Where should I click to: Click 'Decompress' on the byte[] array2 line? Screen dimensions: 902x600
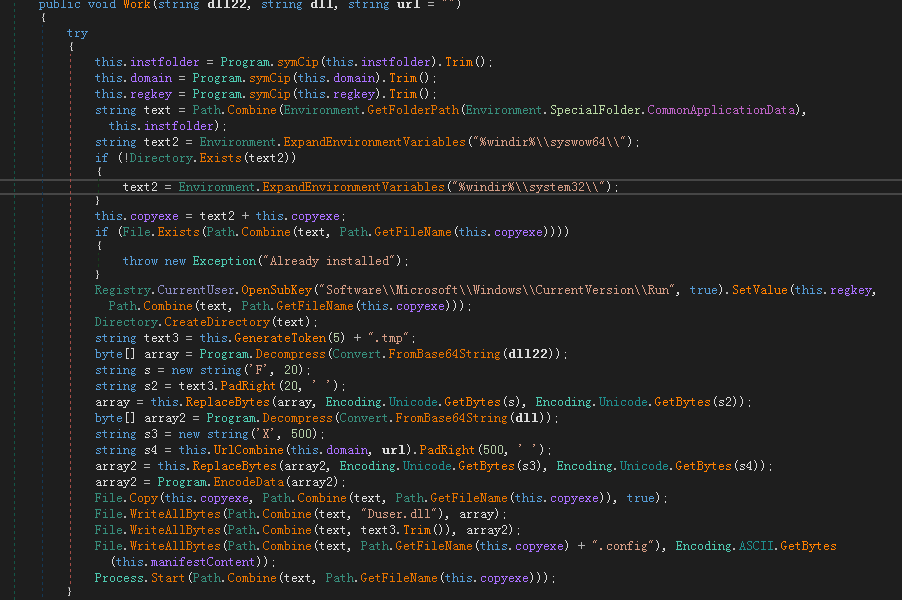[297, 418]
